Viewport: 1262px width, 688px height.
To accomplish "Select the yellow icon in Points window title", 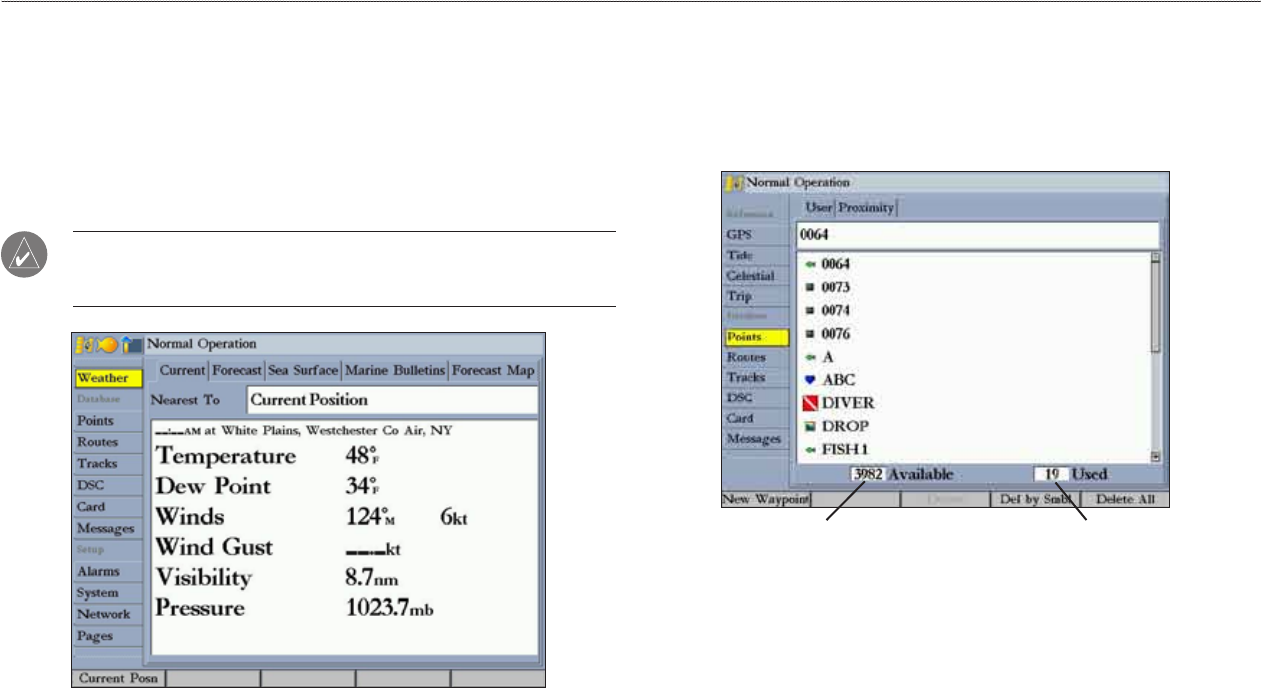I will [734, 183].
